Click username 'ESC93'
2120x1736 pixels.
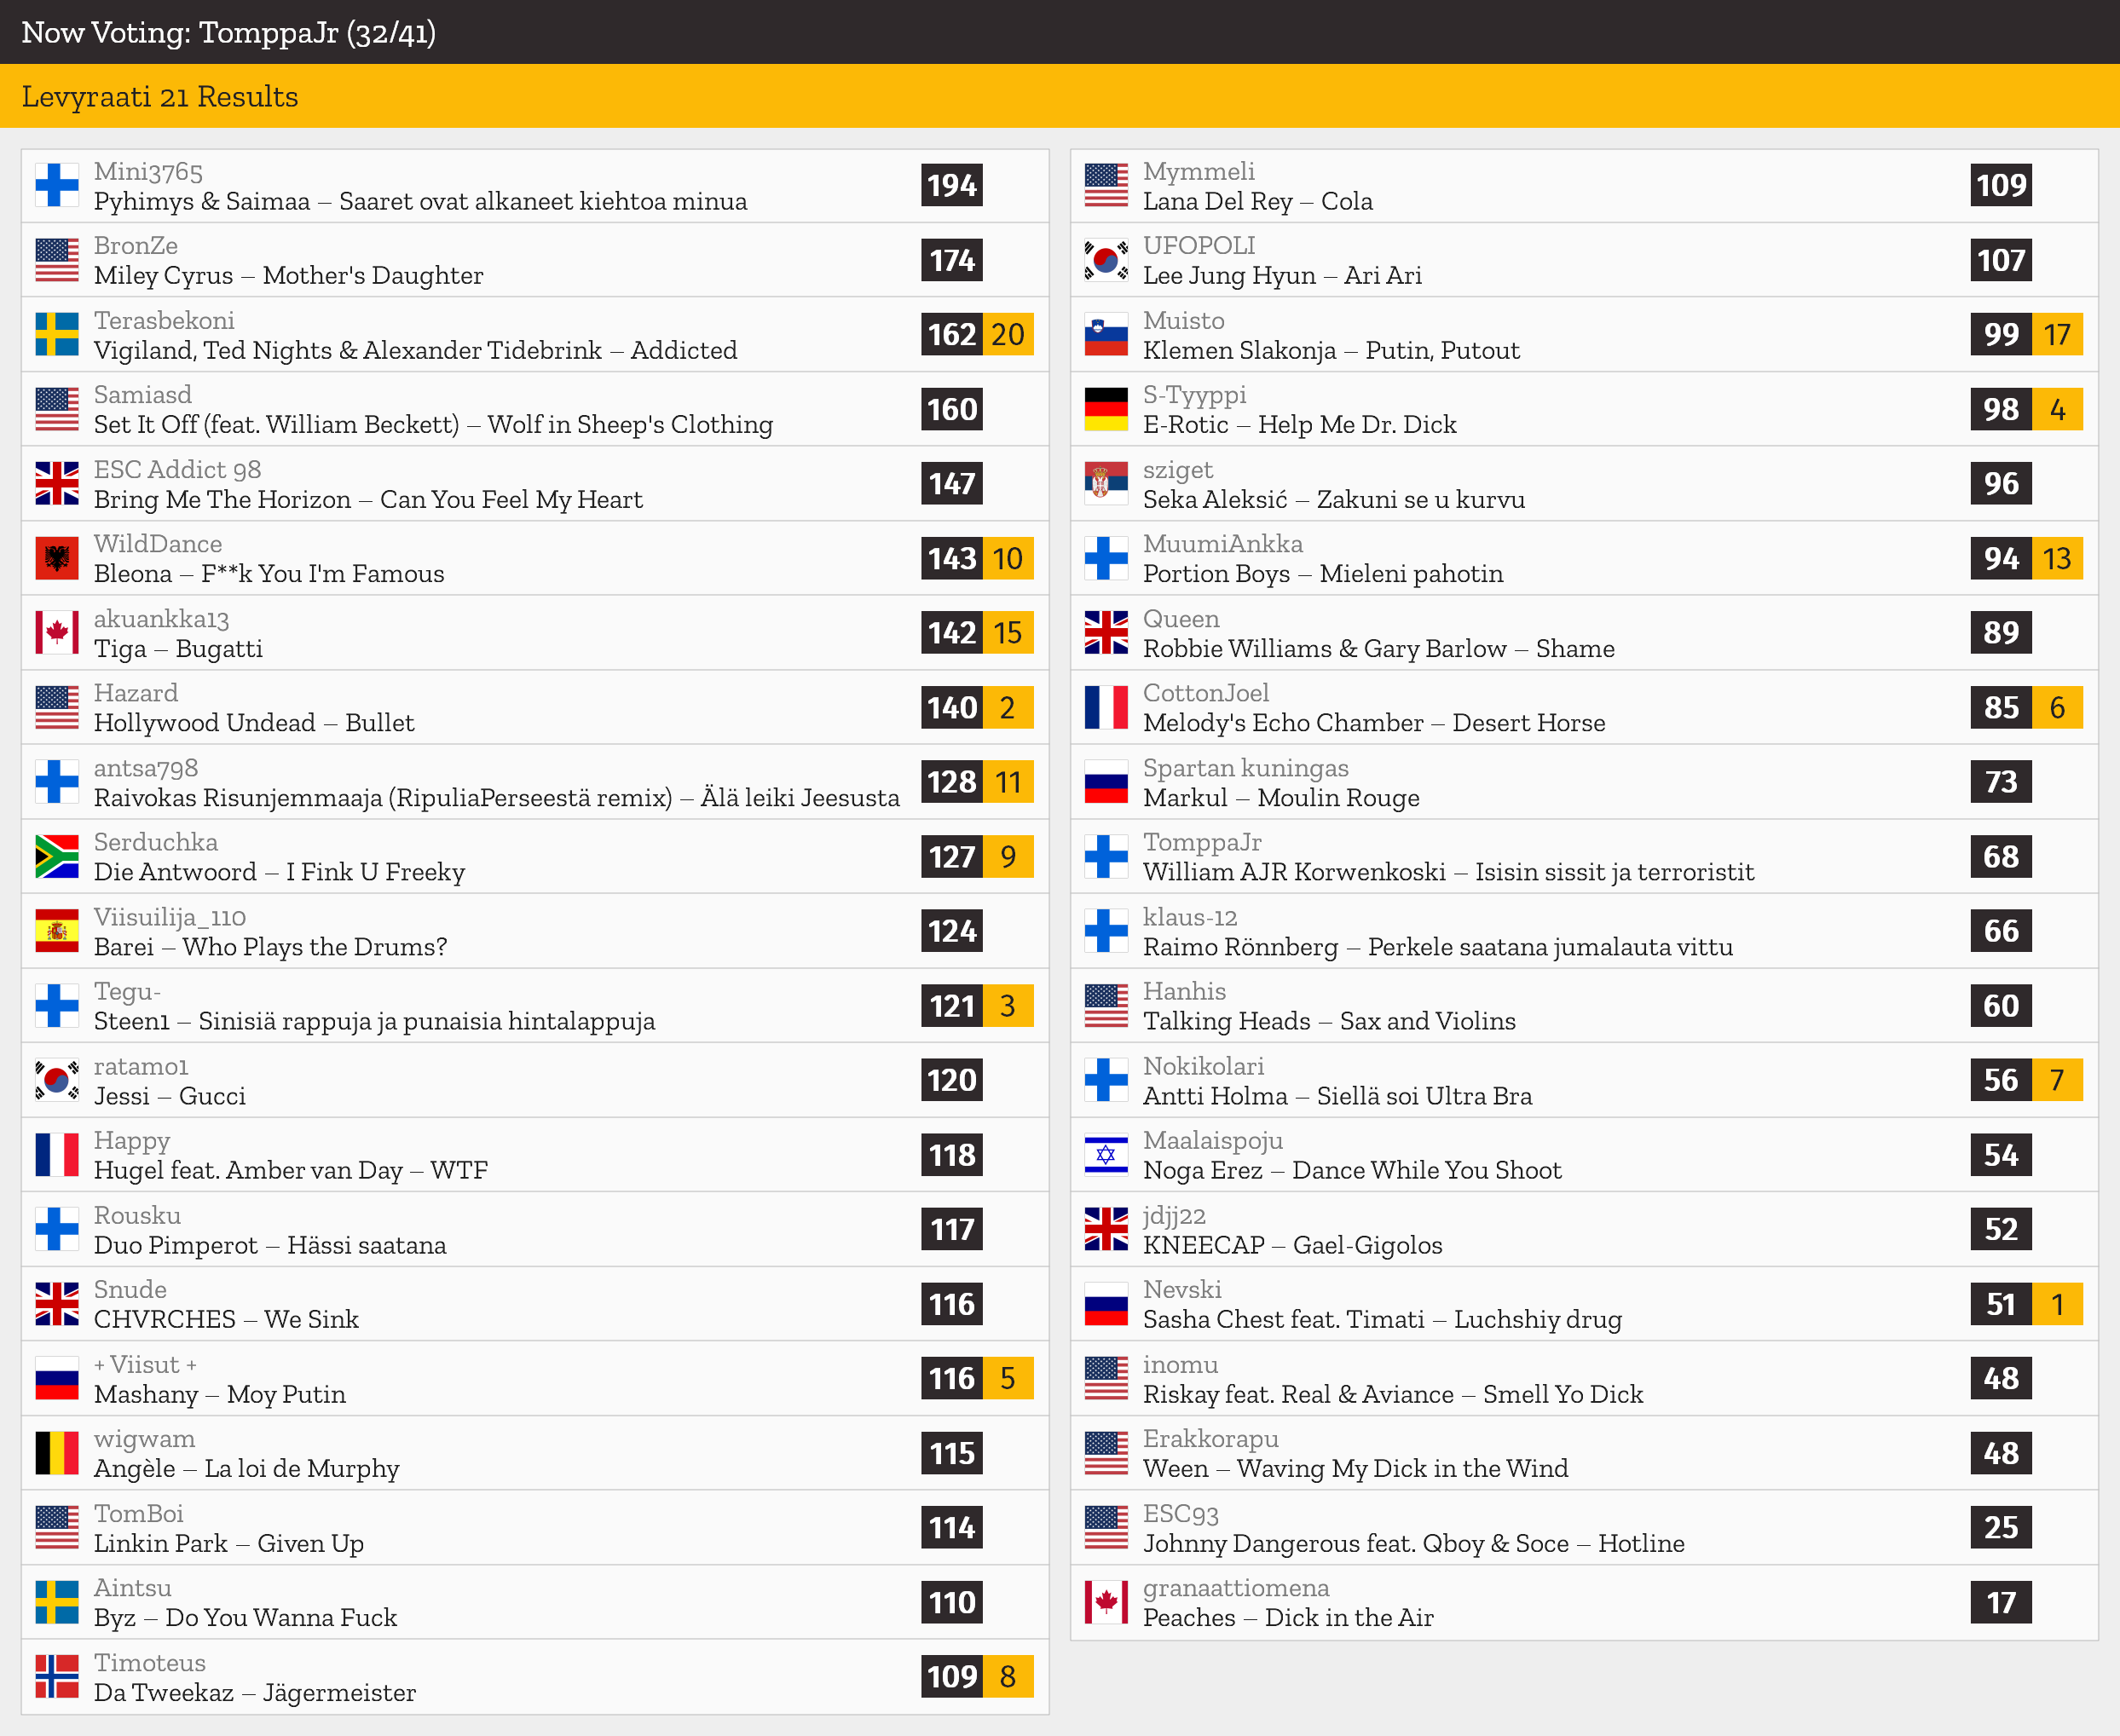[x=1181, y=1514]
